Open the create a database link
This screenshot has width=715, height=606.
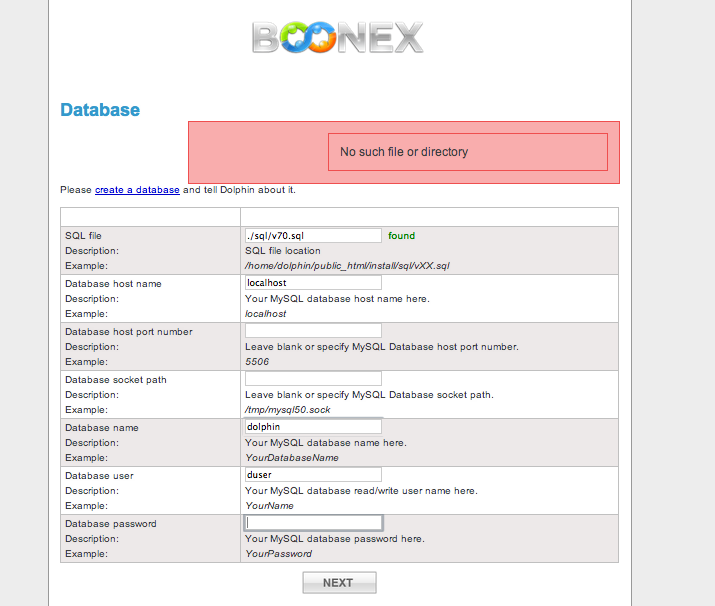(137, 190)
